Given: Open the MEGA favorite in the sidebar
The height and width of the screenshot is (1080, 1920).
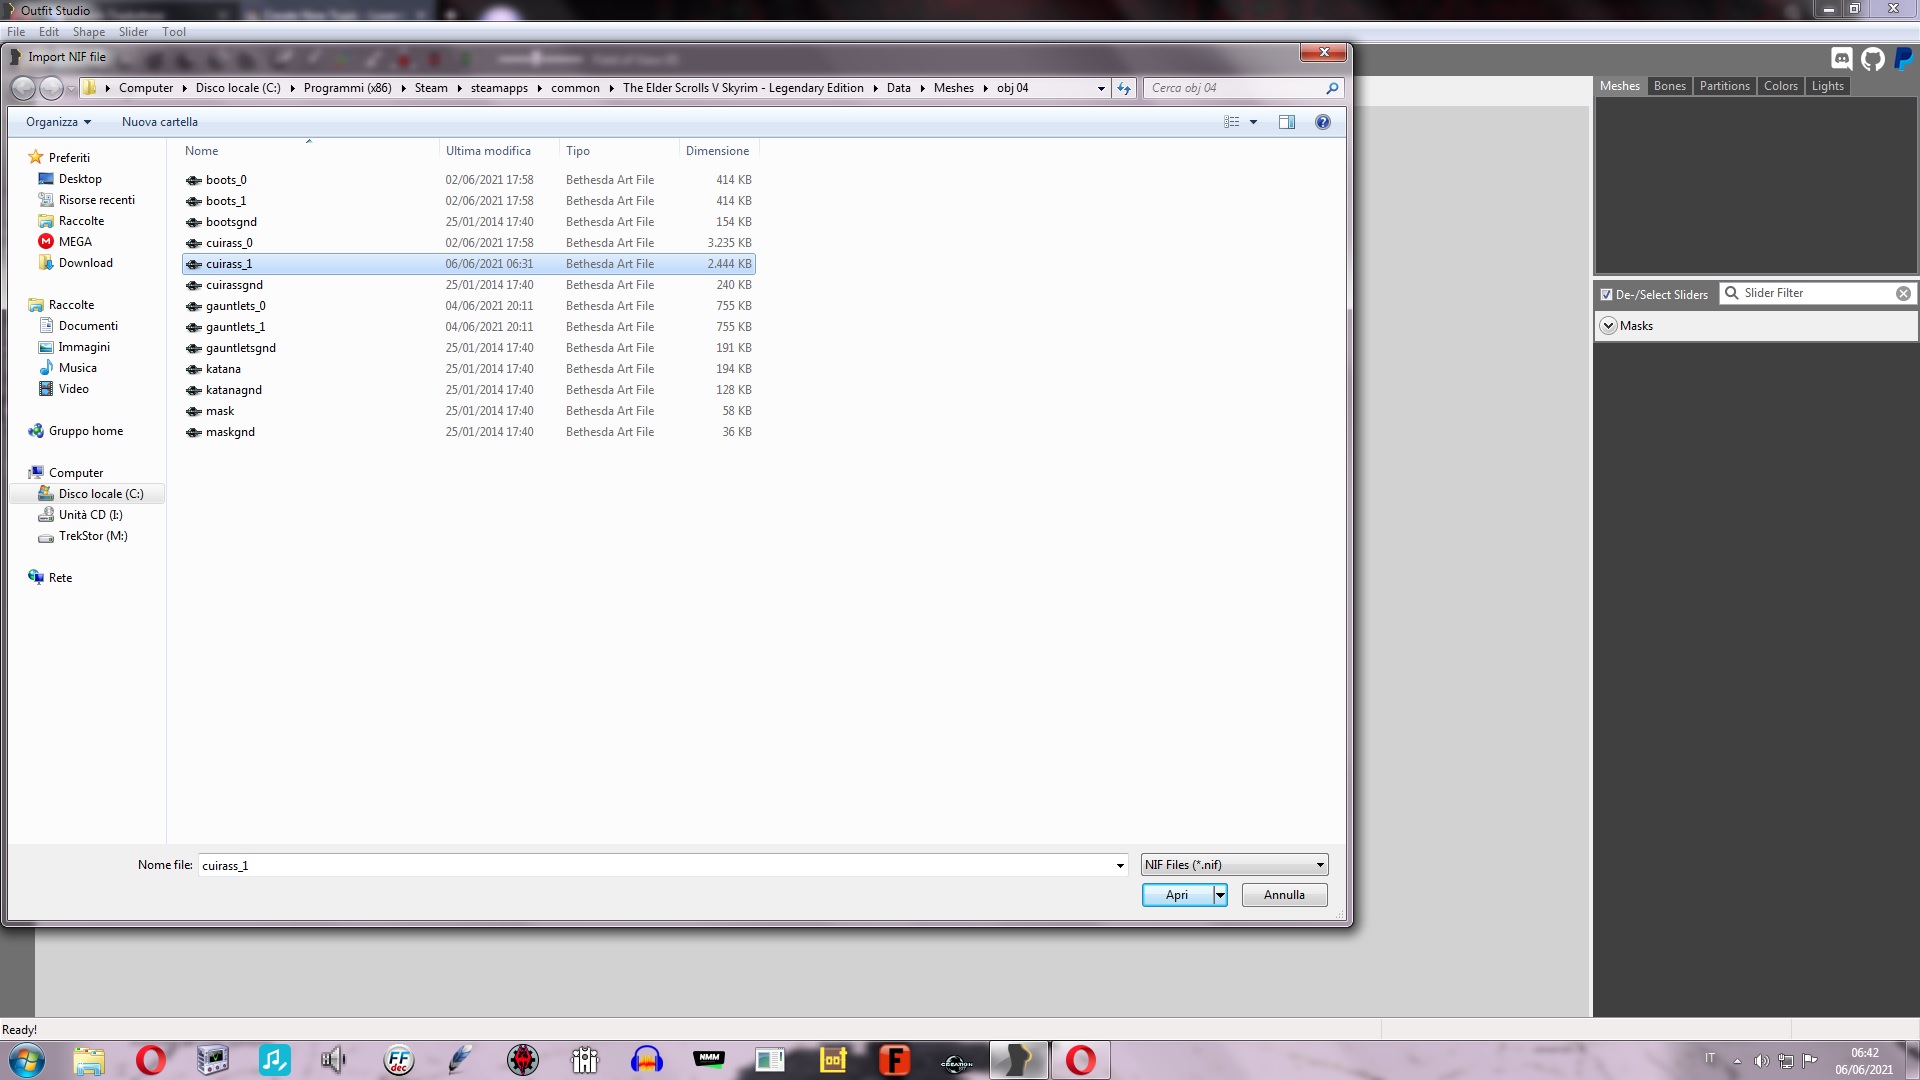Looking at the screenshot, I should pyautogui.click(x=75, y=242).
